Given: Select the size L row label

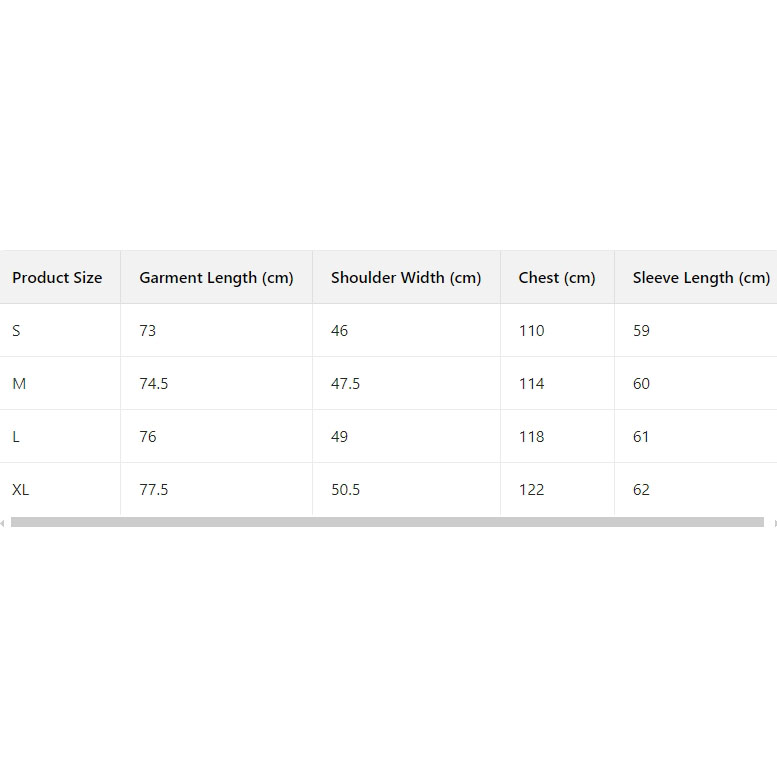Looking at the screenshot, I should [x=16, y=437].
